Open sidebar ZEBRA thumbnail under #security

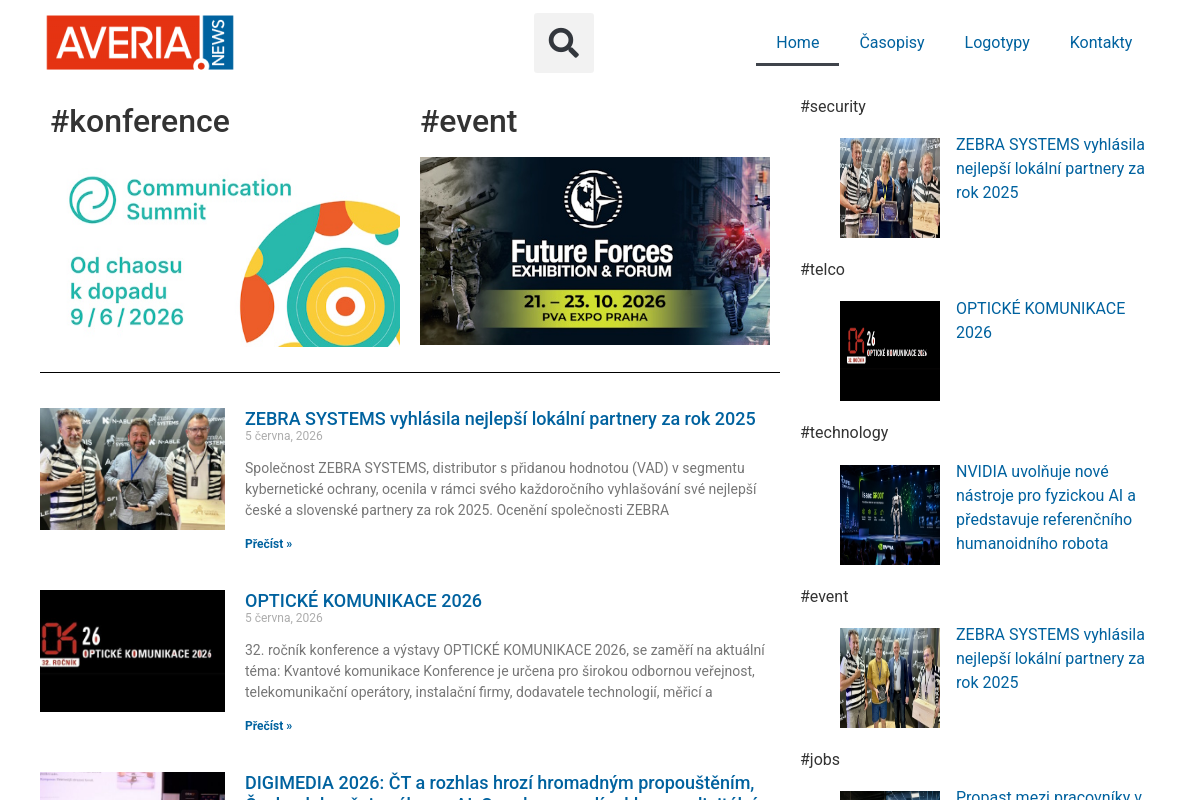890,188
